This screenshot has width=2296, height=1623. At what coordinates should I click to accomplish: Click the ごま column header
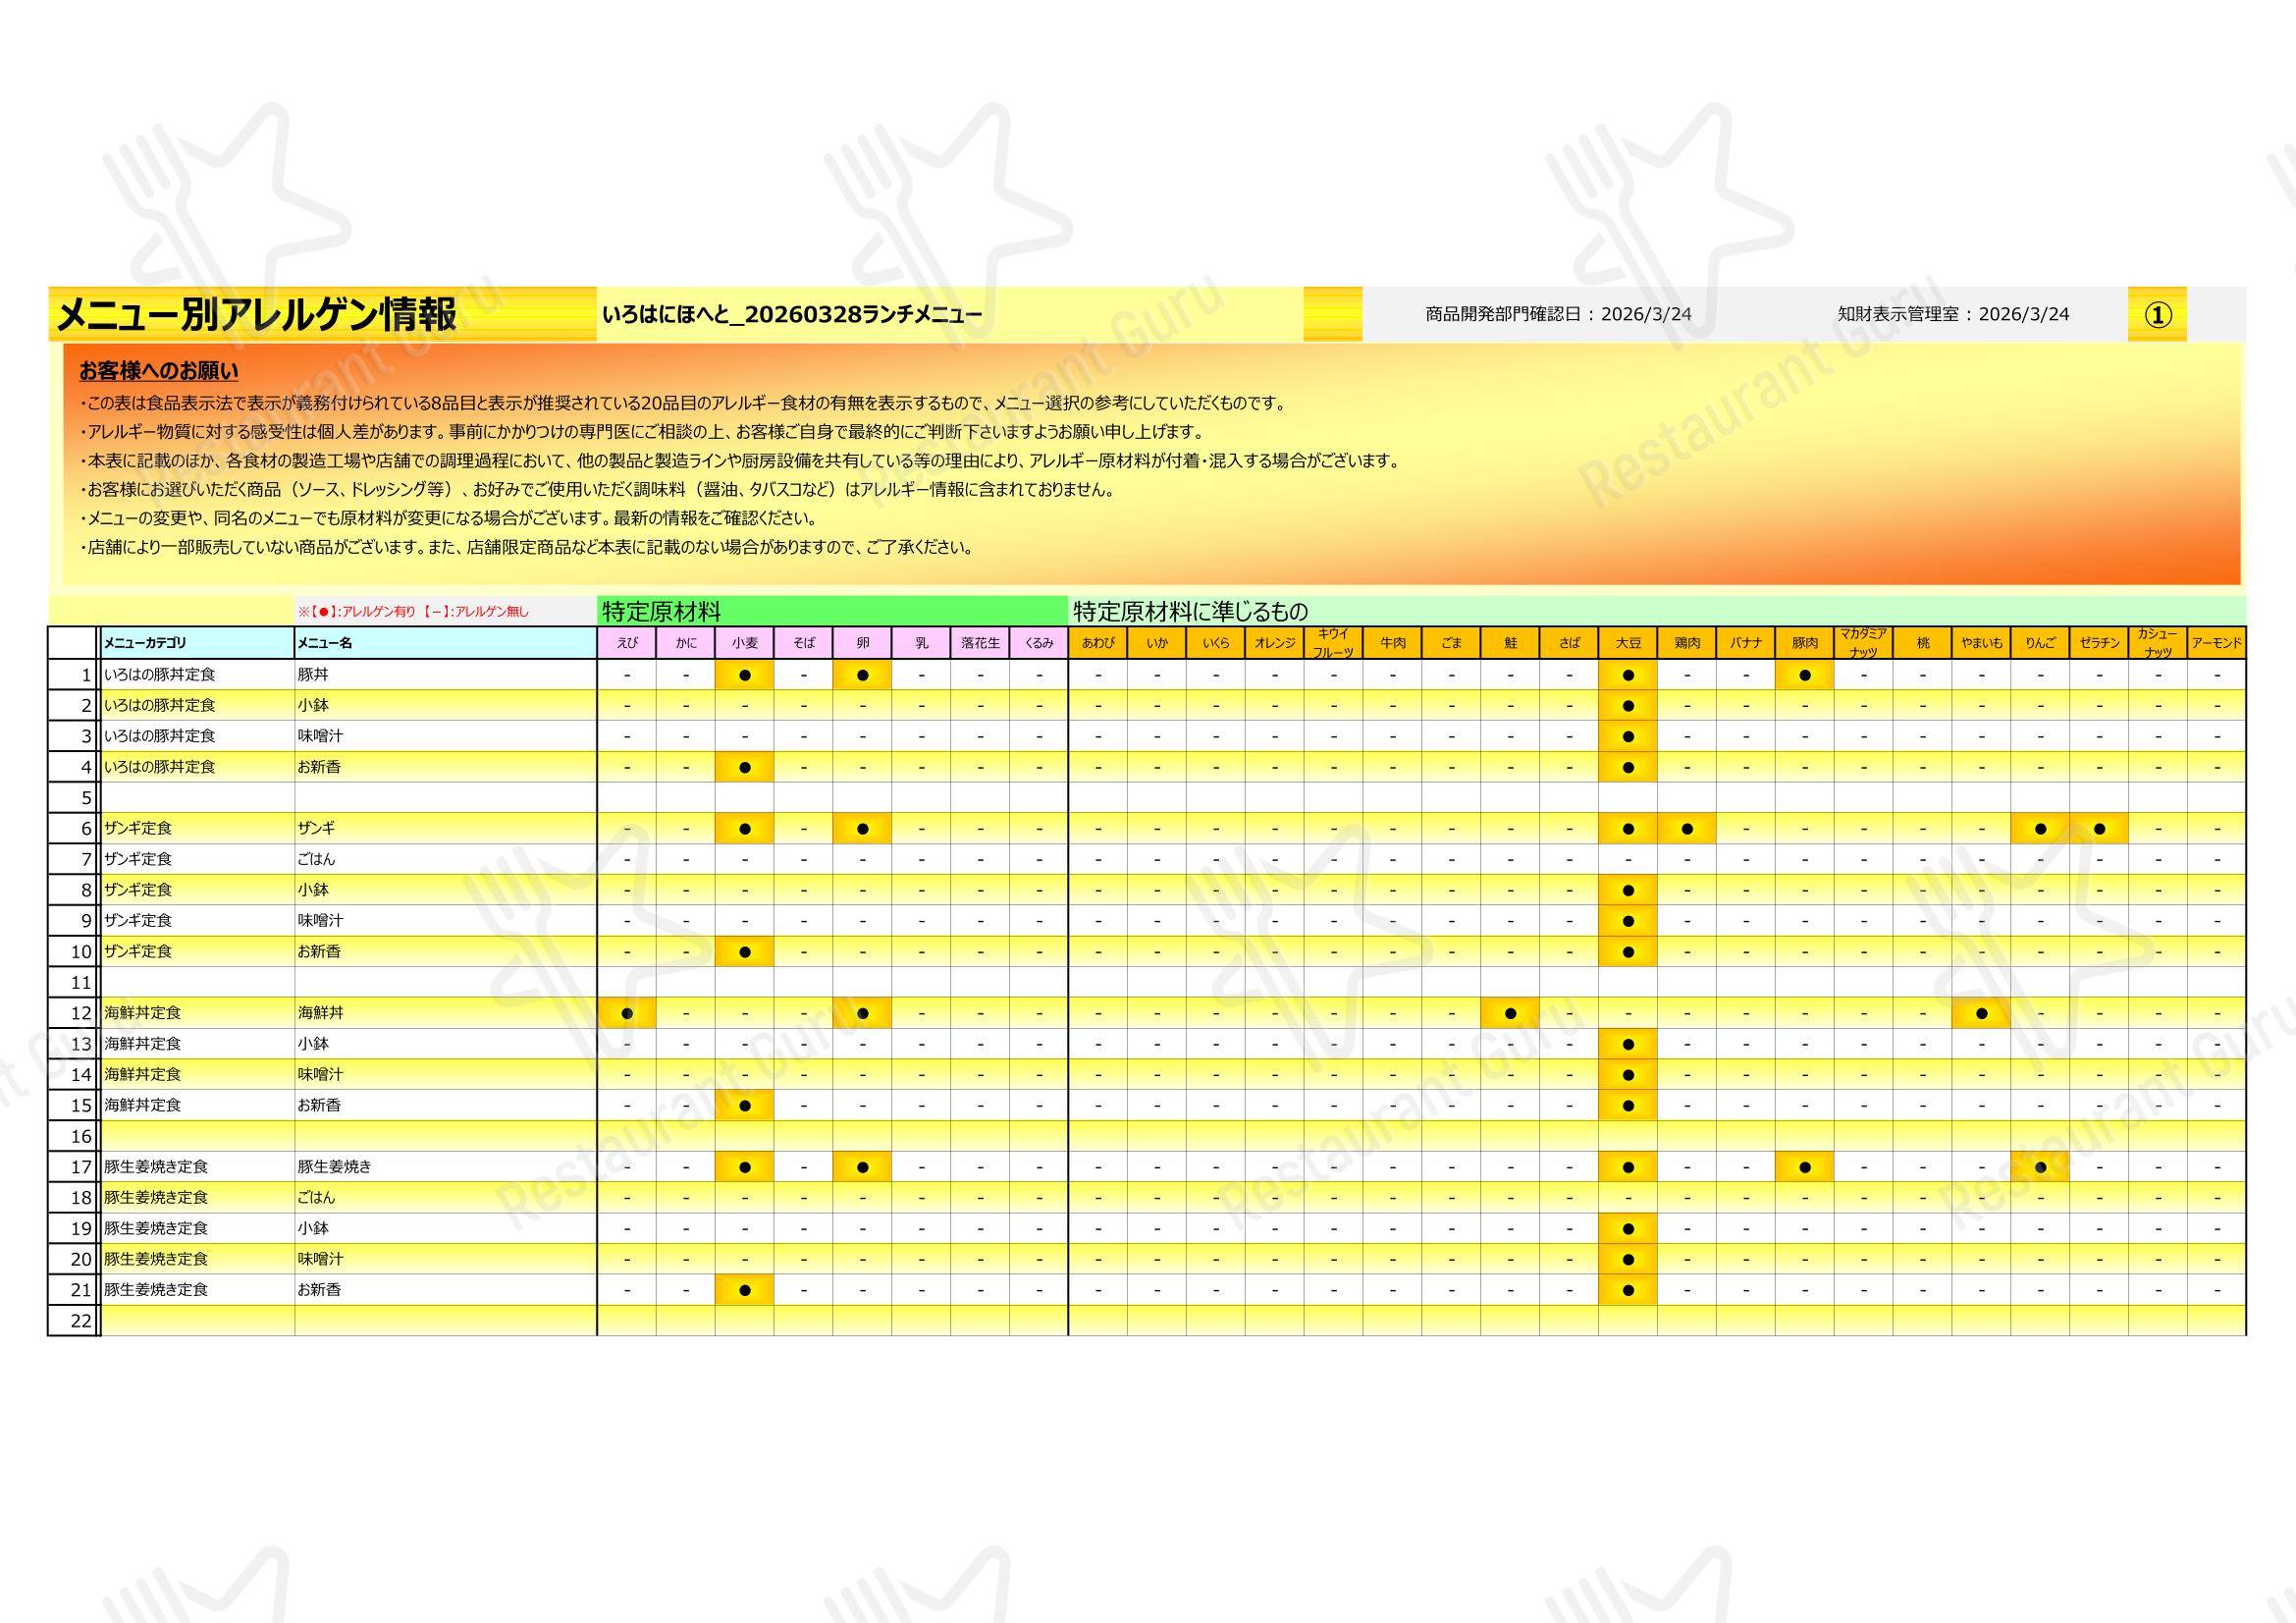(x=1452, y=643)
